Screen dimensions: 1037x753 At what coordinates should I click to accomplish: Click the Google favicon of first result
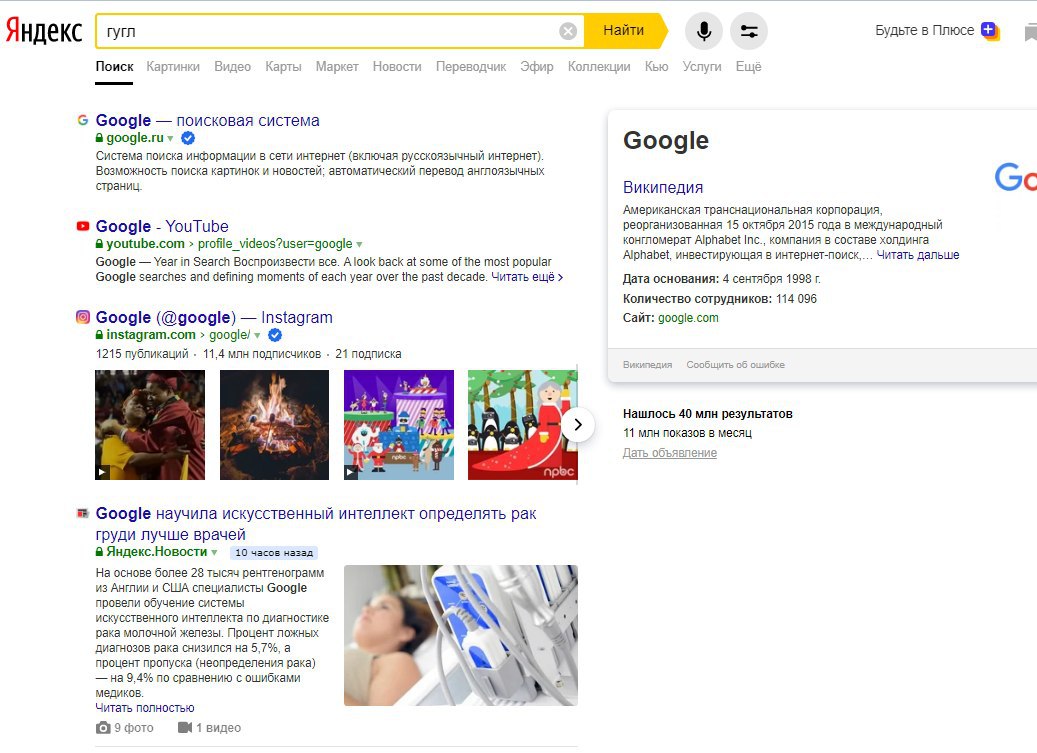[x=83, y=120]
